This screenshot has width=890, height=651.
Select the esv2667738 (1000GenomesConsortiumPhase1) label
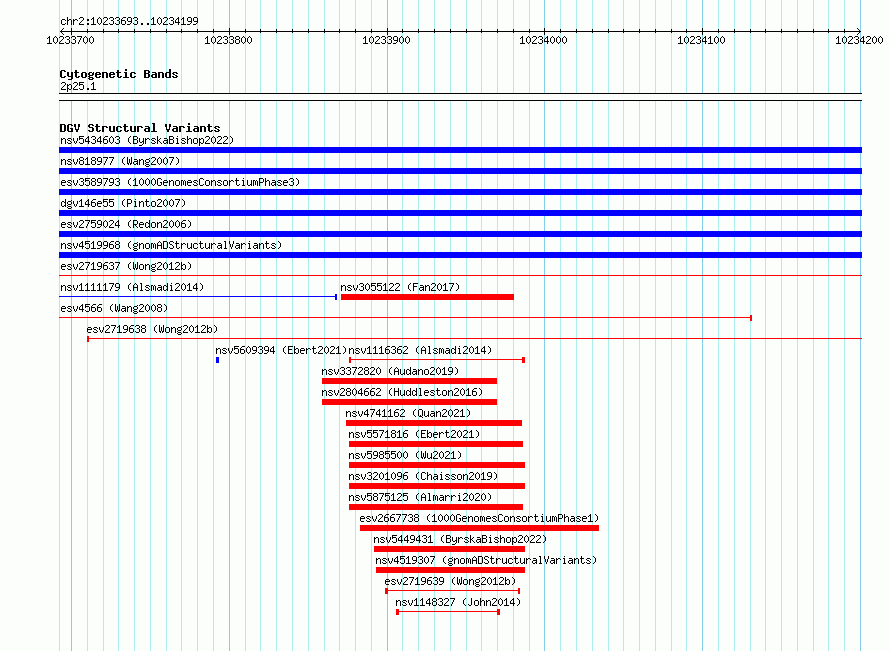click(479, 518)
